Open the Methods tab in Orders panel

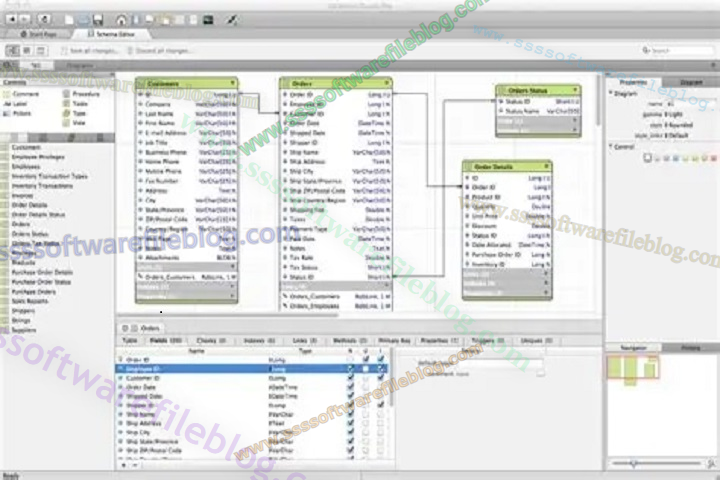coord(349,340)
